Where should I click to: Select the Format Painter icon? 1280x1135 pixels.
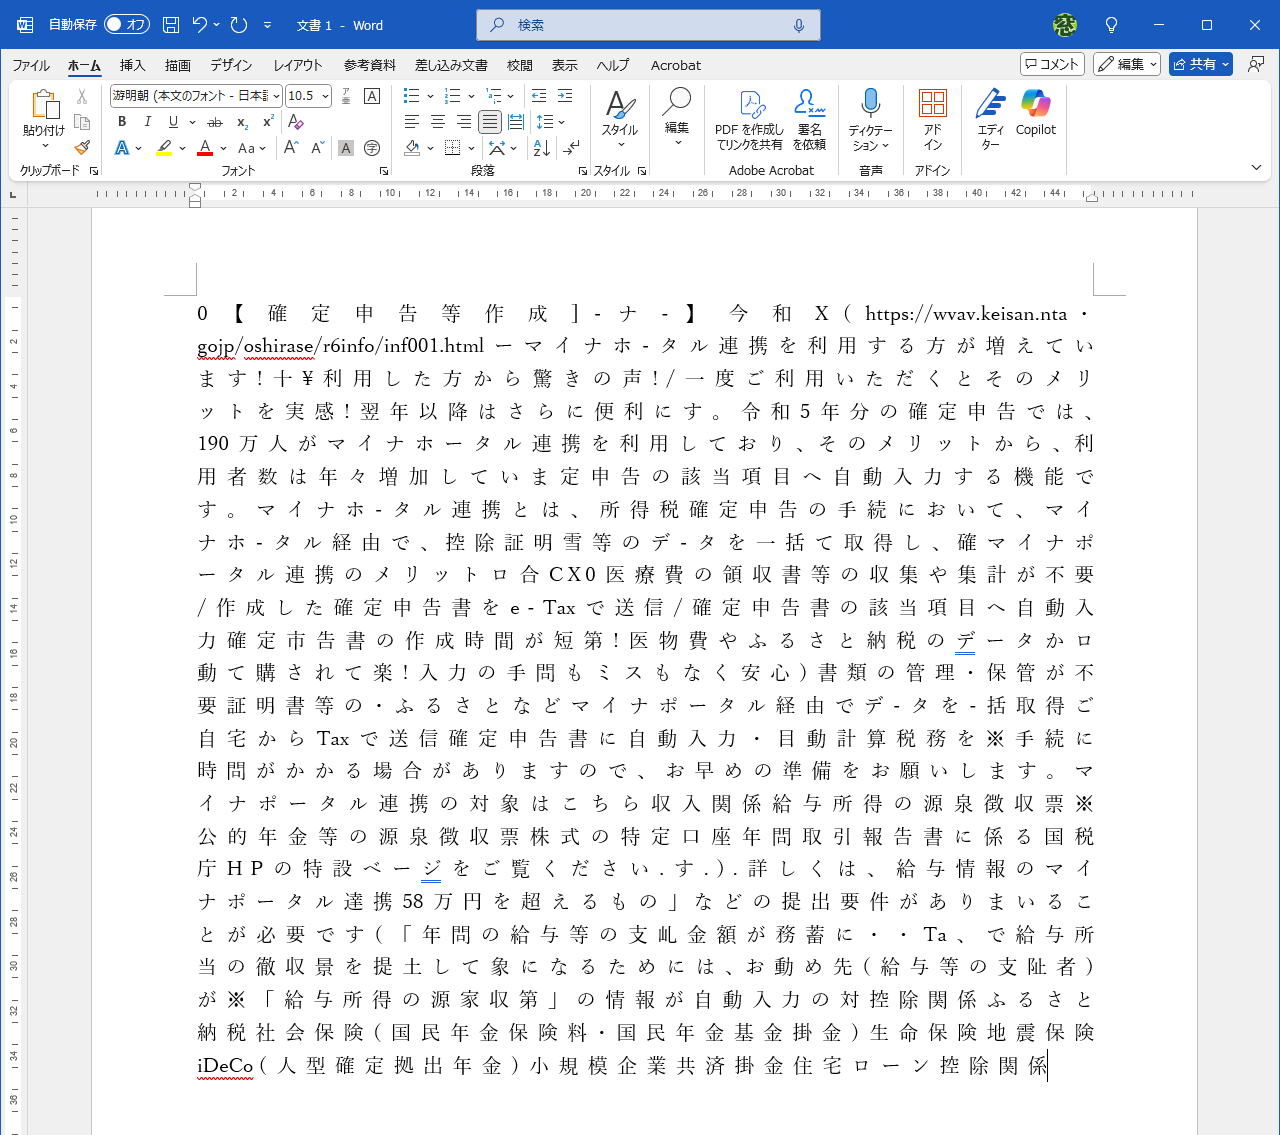[x=82, y=147]
